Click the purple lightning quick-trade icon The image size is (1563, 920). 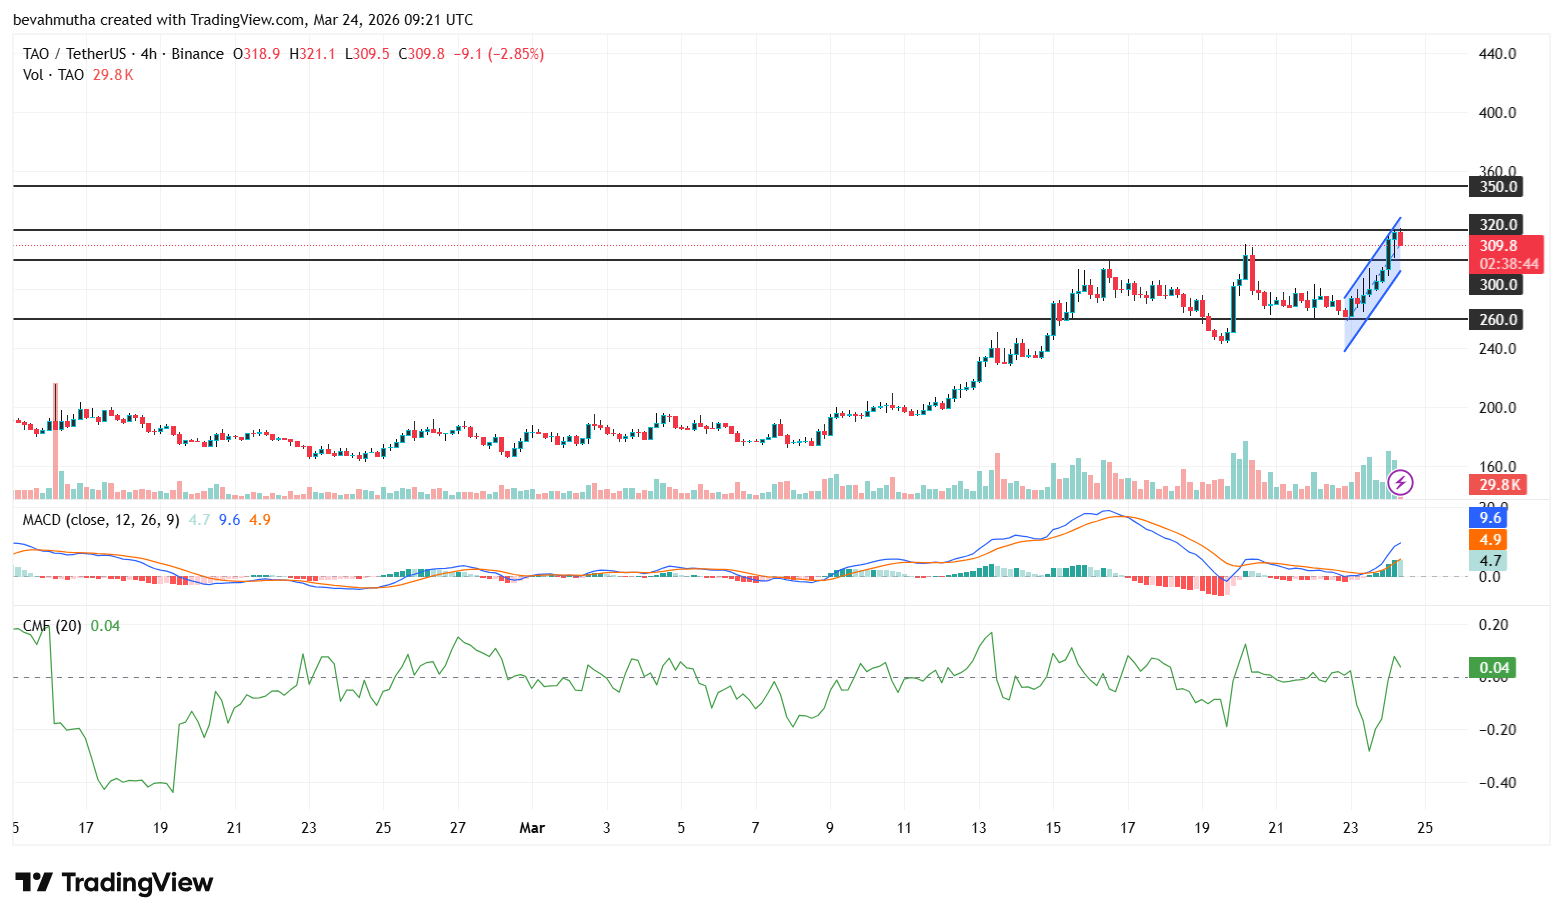coord(1400,484)
